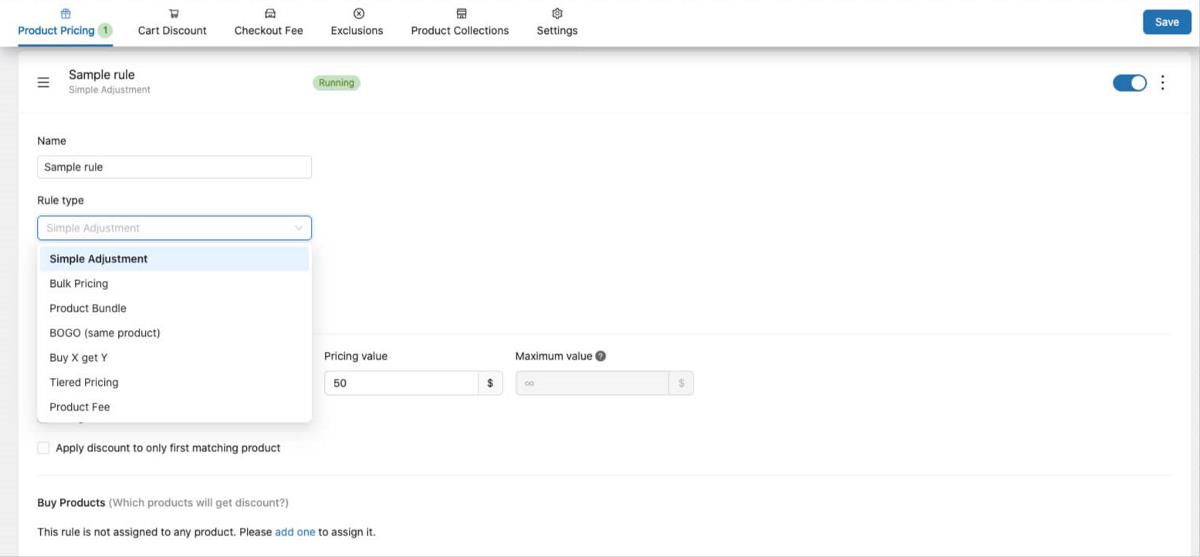Collapse the Rule type dropdown

[x=298, y=228]
